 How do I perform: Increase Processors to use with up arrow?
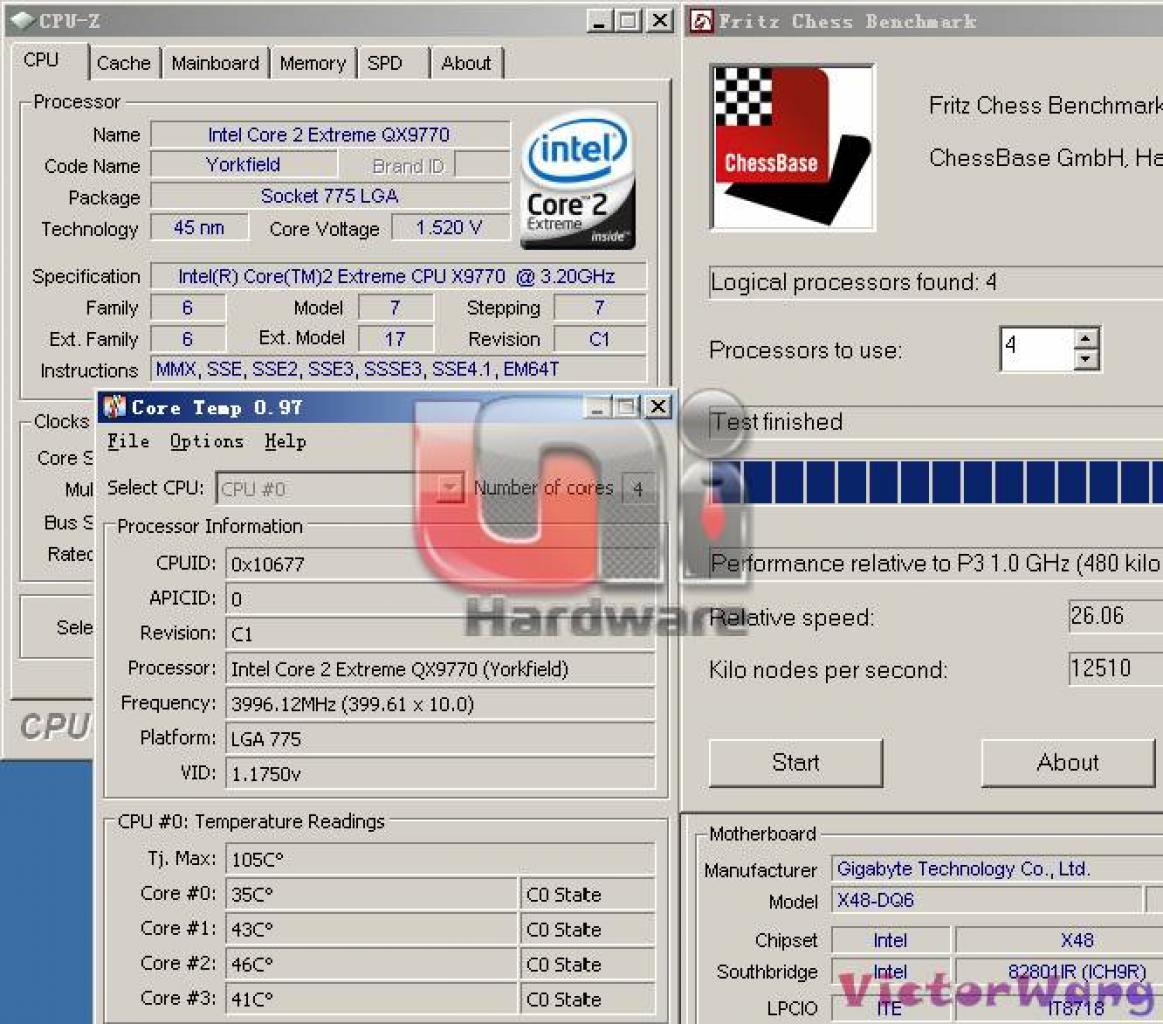(1086, 338)
